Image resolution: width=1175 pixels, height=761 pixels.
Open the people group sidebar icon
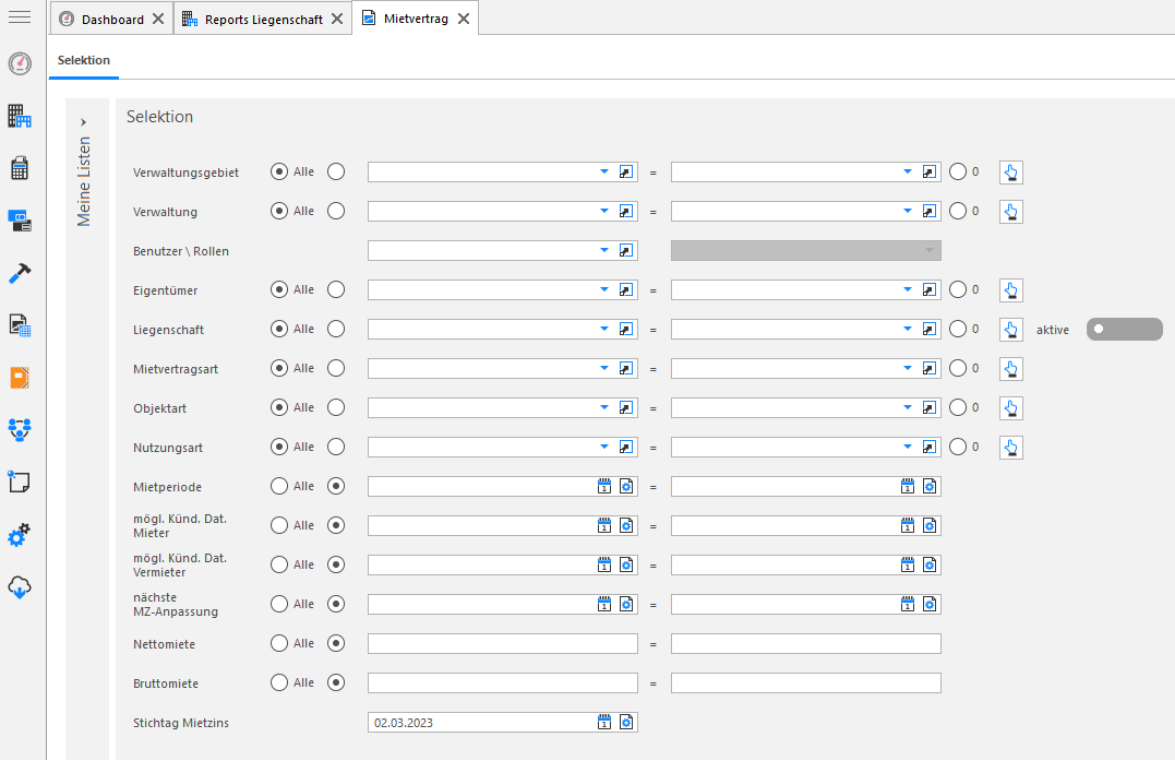(x=19, y=430)
